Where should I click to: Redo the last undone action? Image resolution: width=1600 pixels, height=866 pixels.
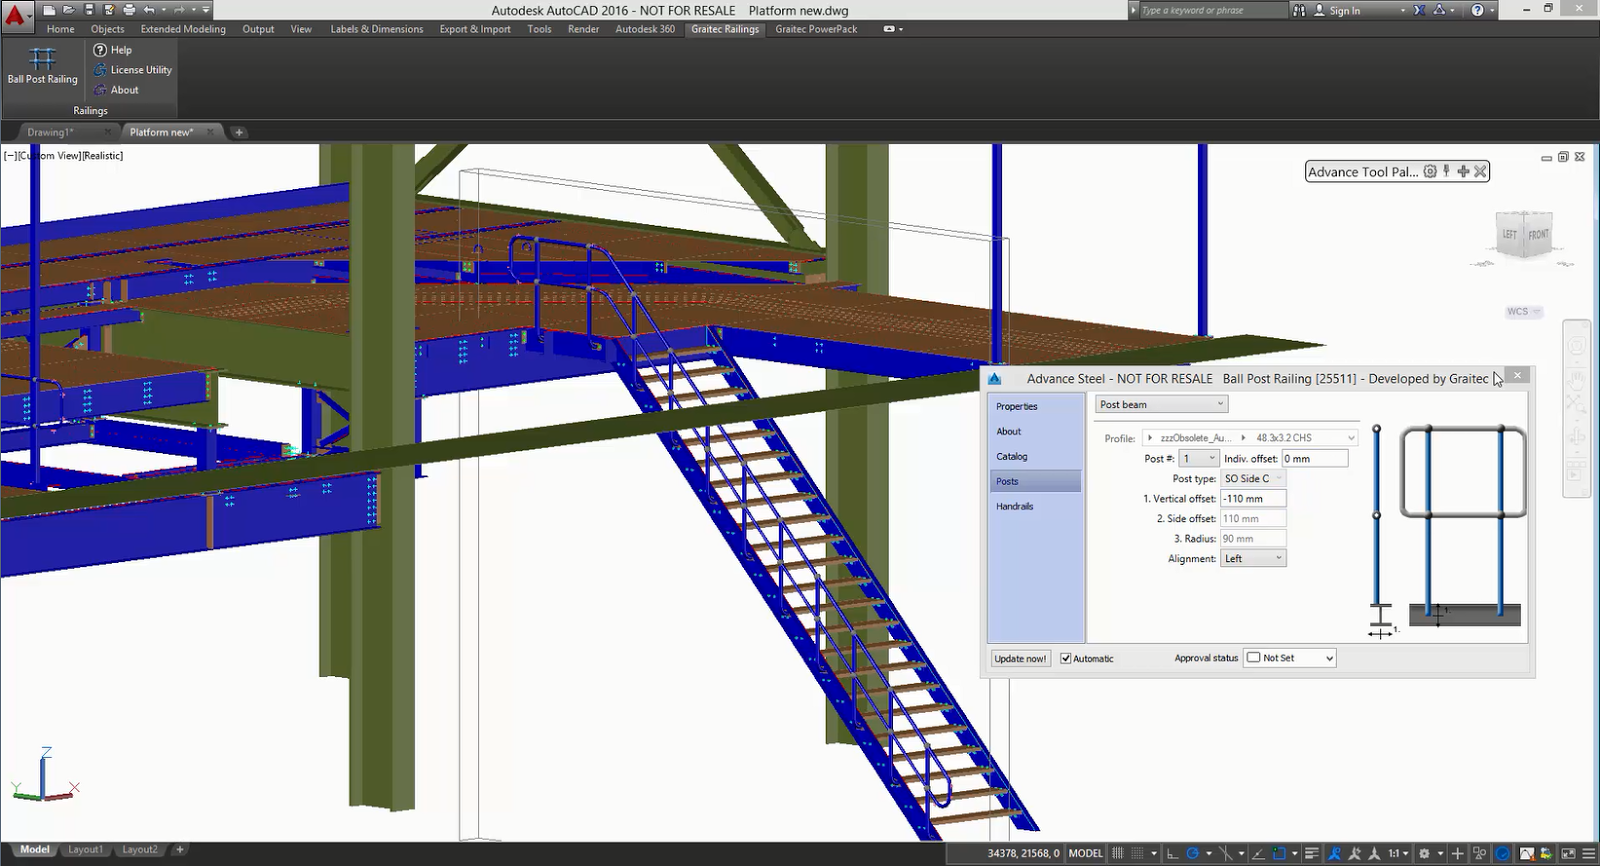[x=179, y=10]
